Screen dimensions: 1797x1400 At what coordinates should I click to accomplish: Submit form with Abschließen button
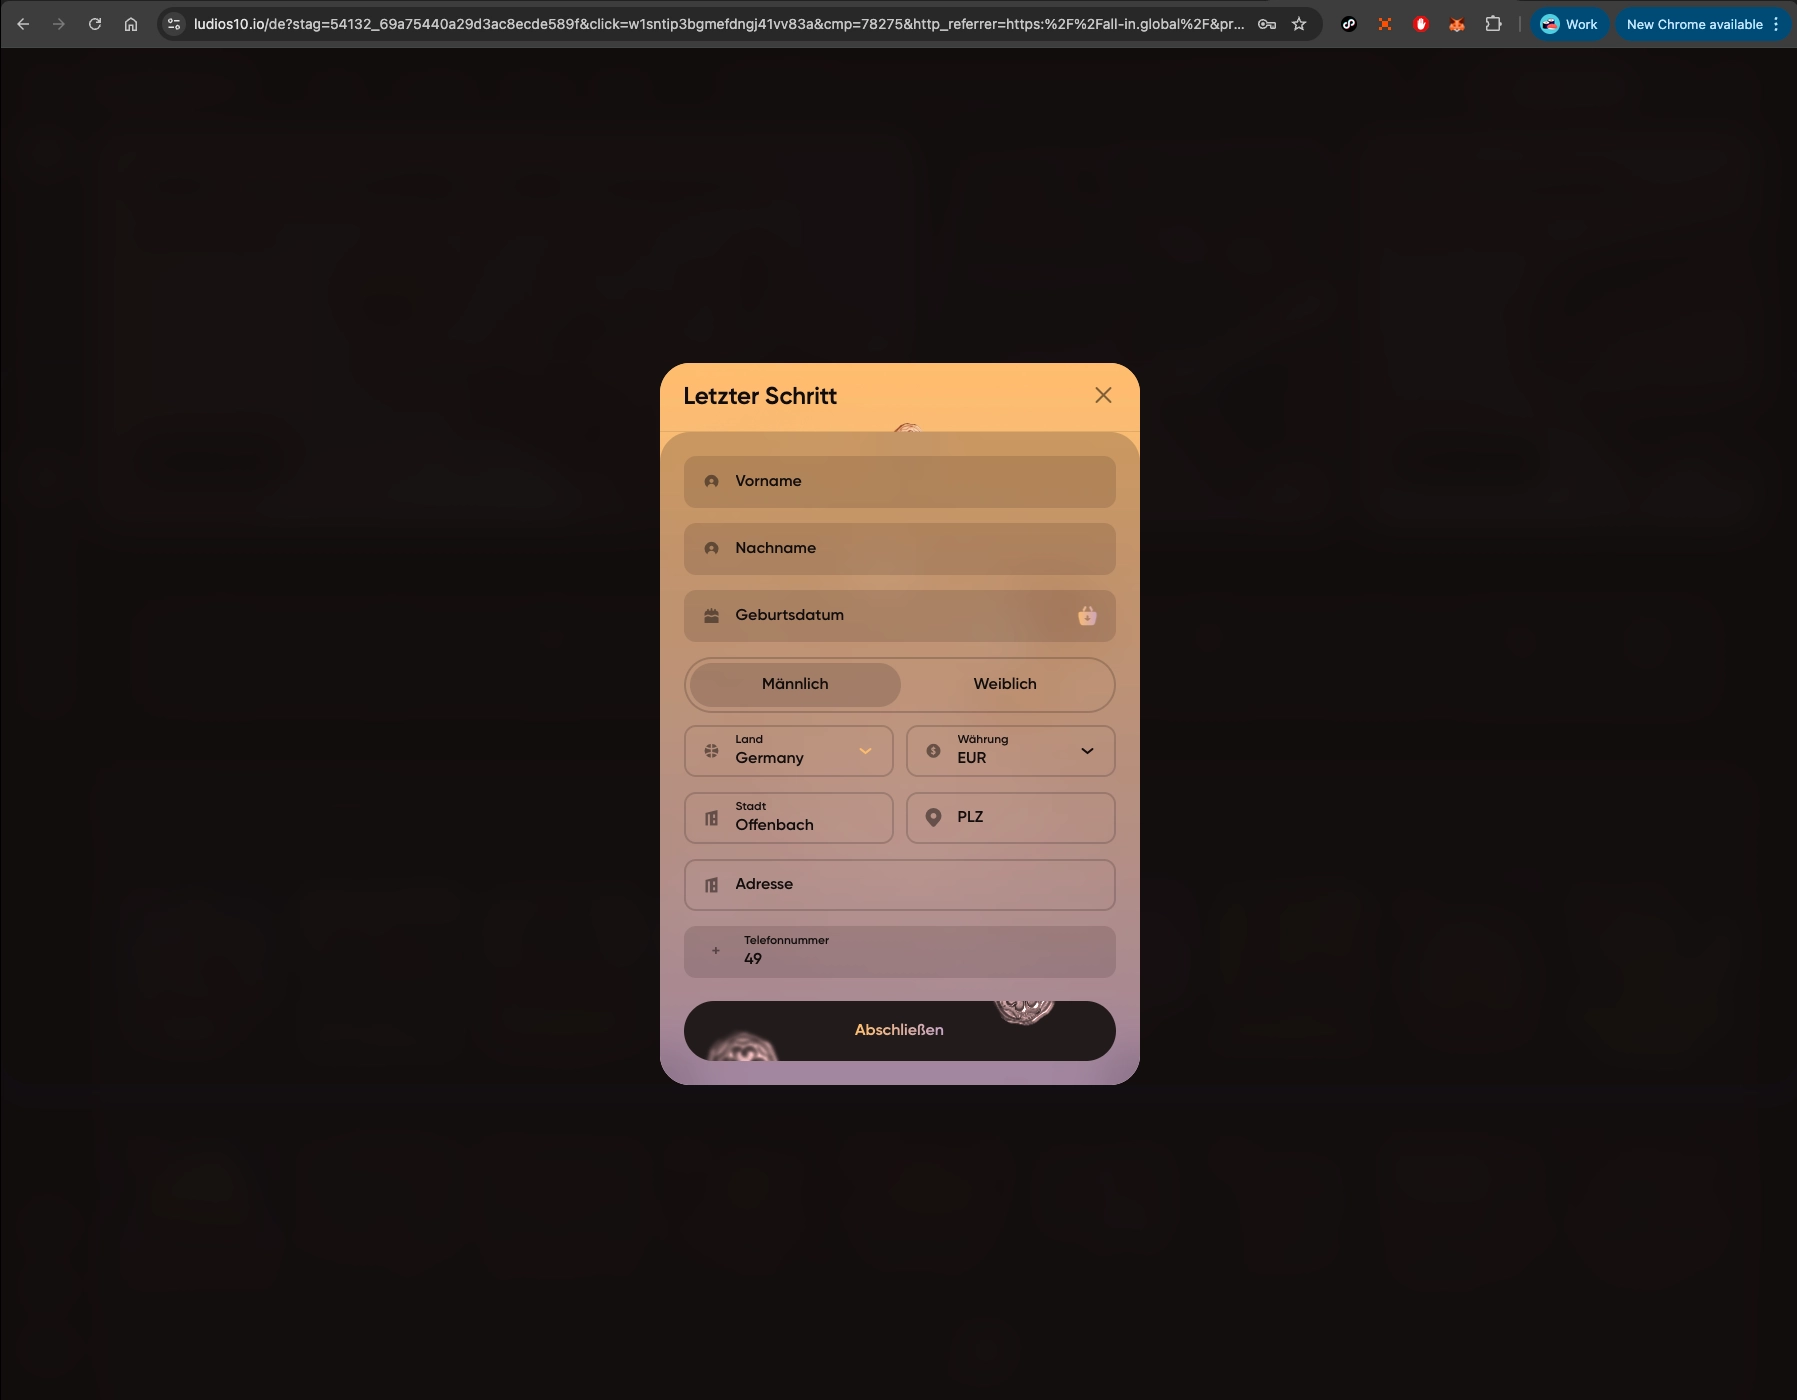[899, 1031]
